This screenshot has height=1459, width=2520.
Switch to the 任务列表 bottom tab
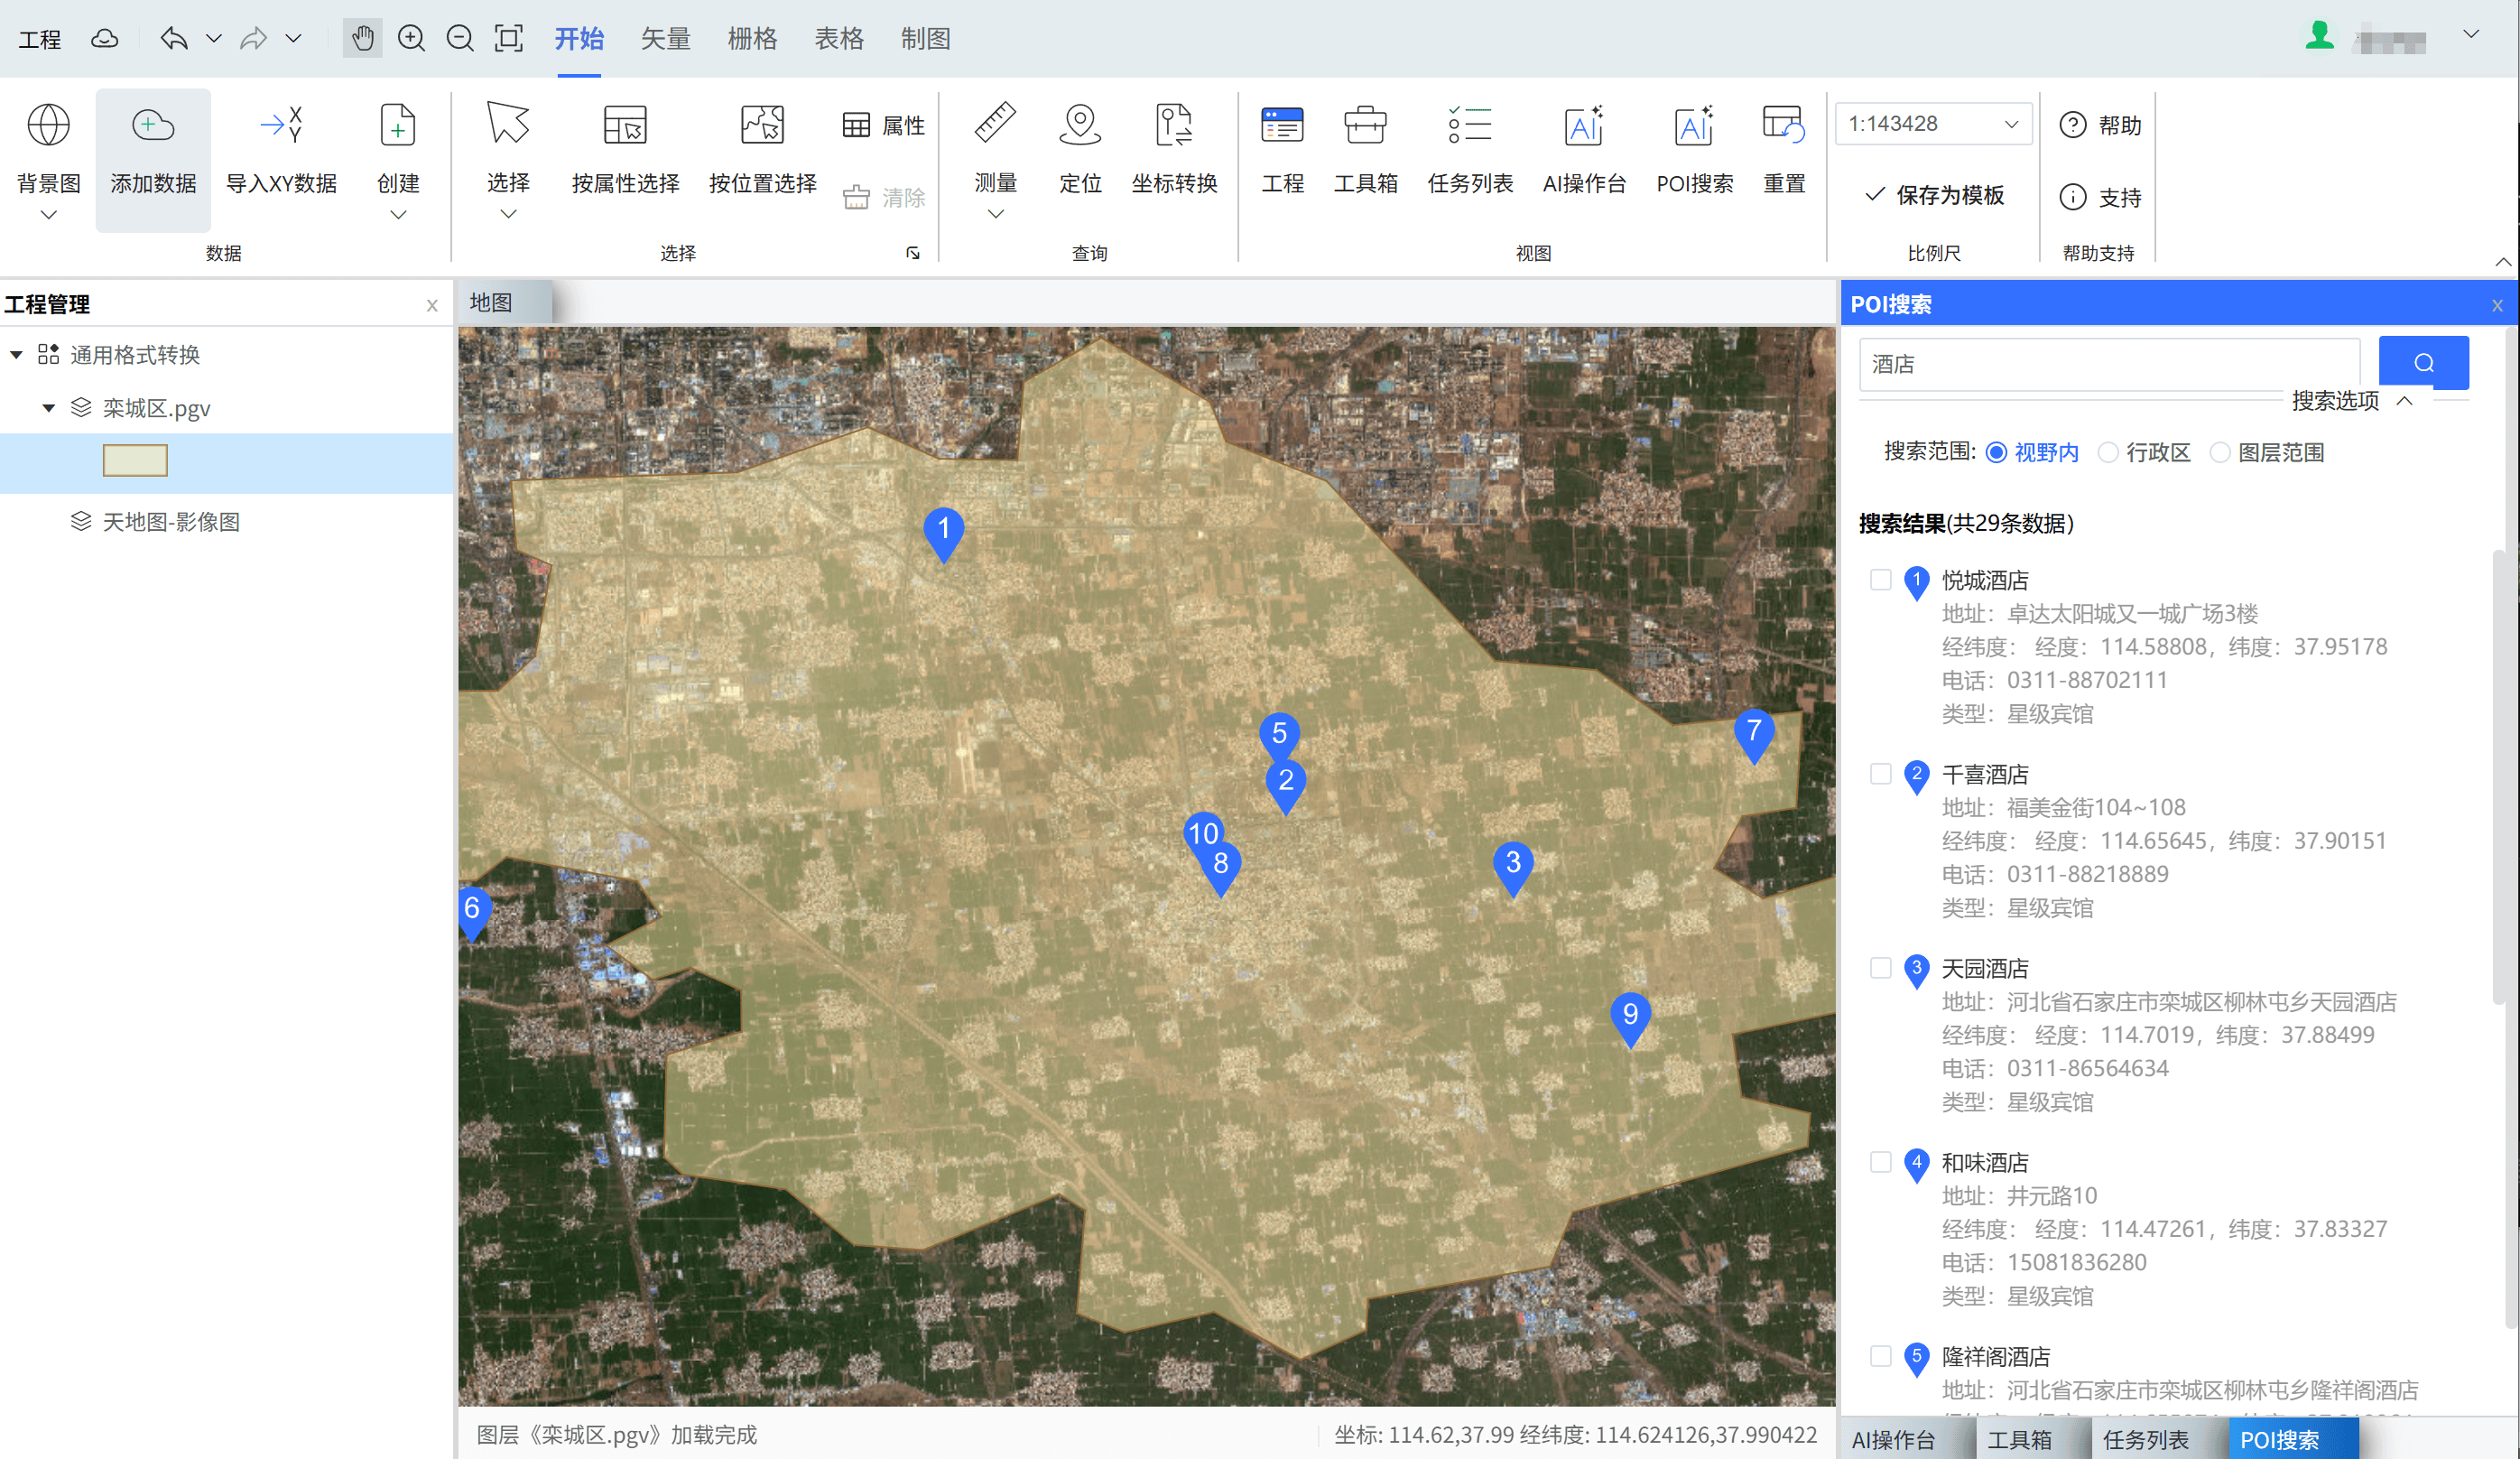pos(2145,1439)
